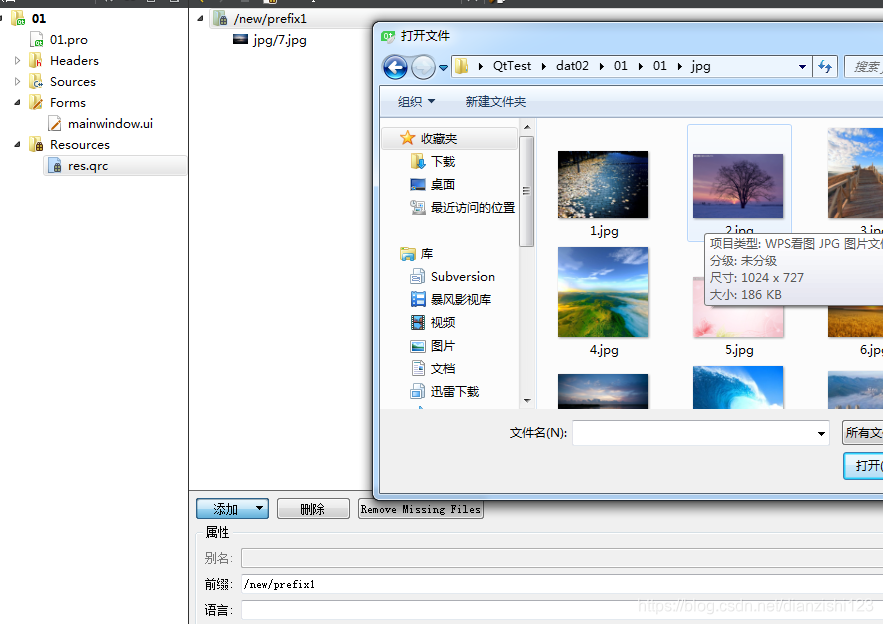Click the navigation pane scroll down arrow
The image size is (883, 624).
click(527, 400)
